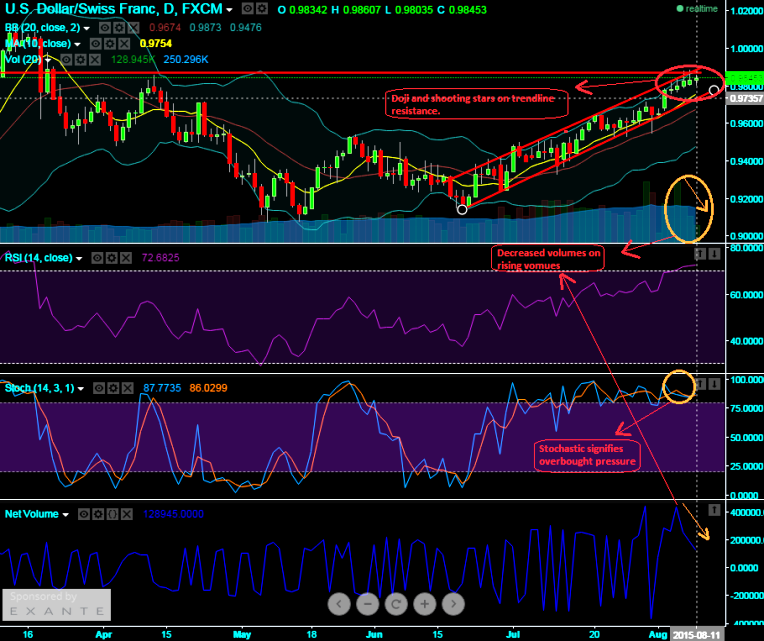The image size is (764, 641).
Task: Click the Net Volume value 128945.0000
Action: pyautogui.click(x=173, y=514)
